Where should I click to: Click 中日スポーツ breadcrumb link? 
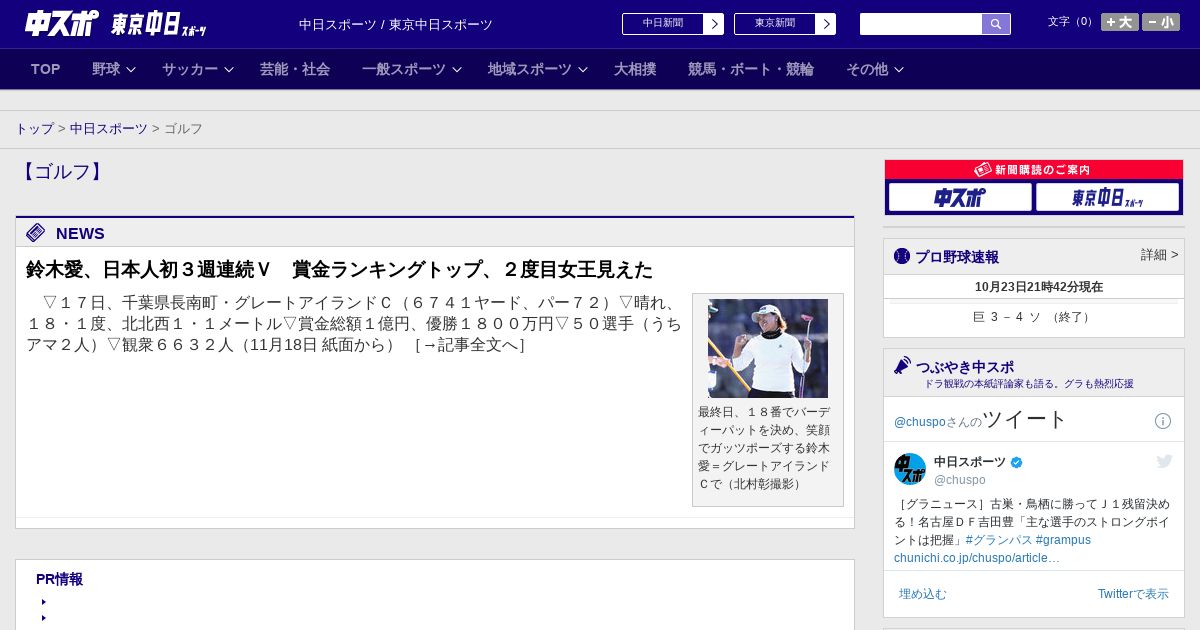coord(109,129)
